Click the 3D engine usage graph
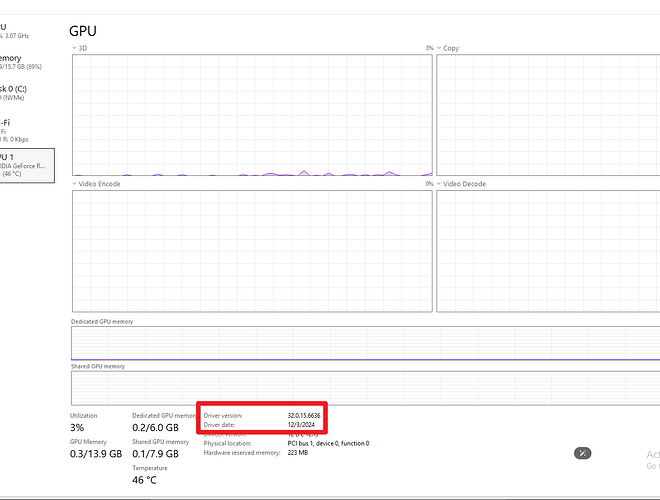The width and height of the screenshot is (660, 500). pyautogui.click(x=252, y=115)
